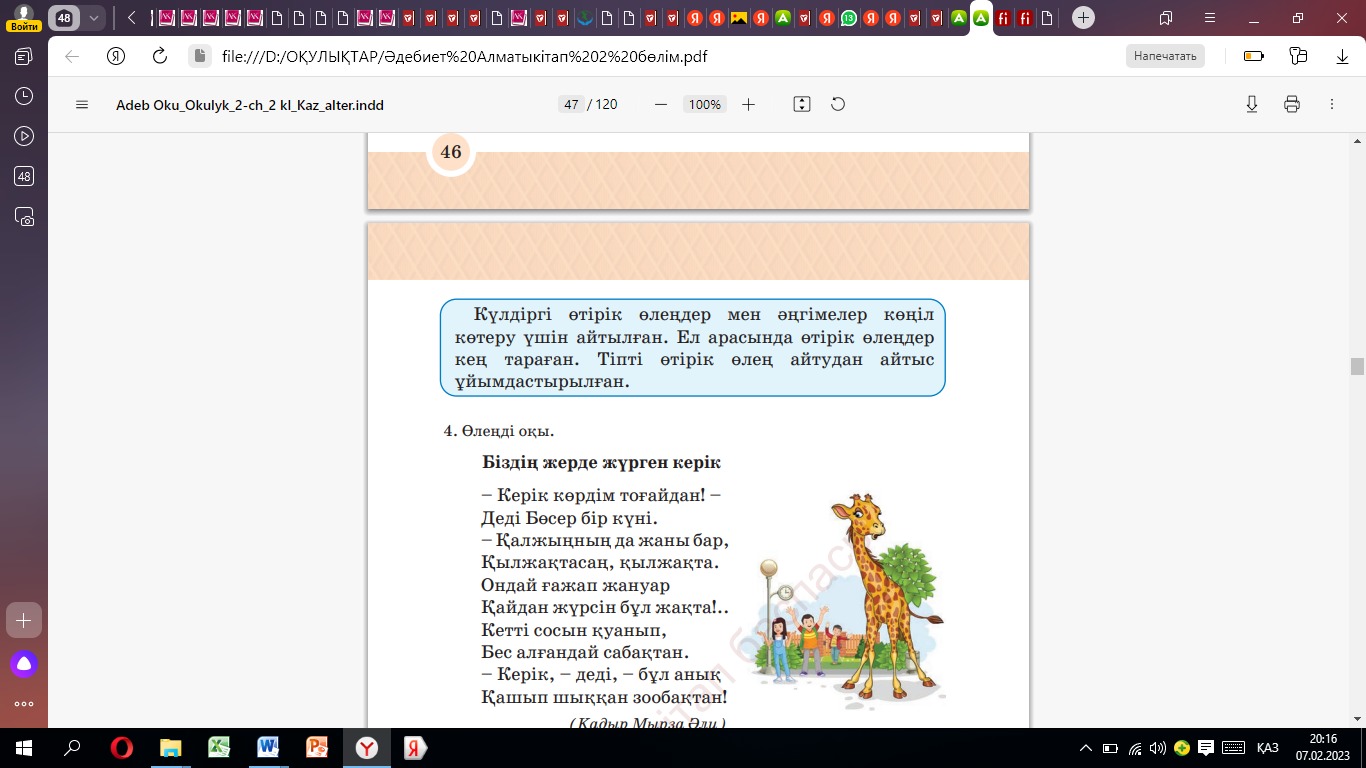The image size is (1366, 768).
Task: Click the text '4. Өлеңді оқы.'
Action: 499,431
